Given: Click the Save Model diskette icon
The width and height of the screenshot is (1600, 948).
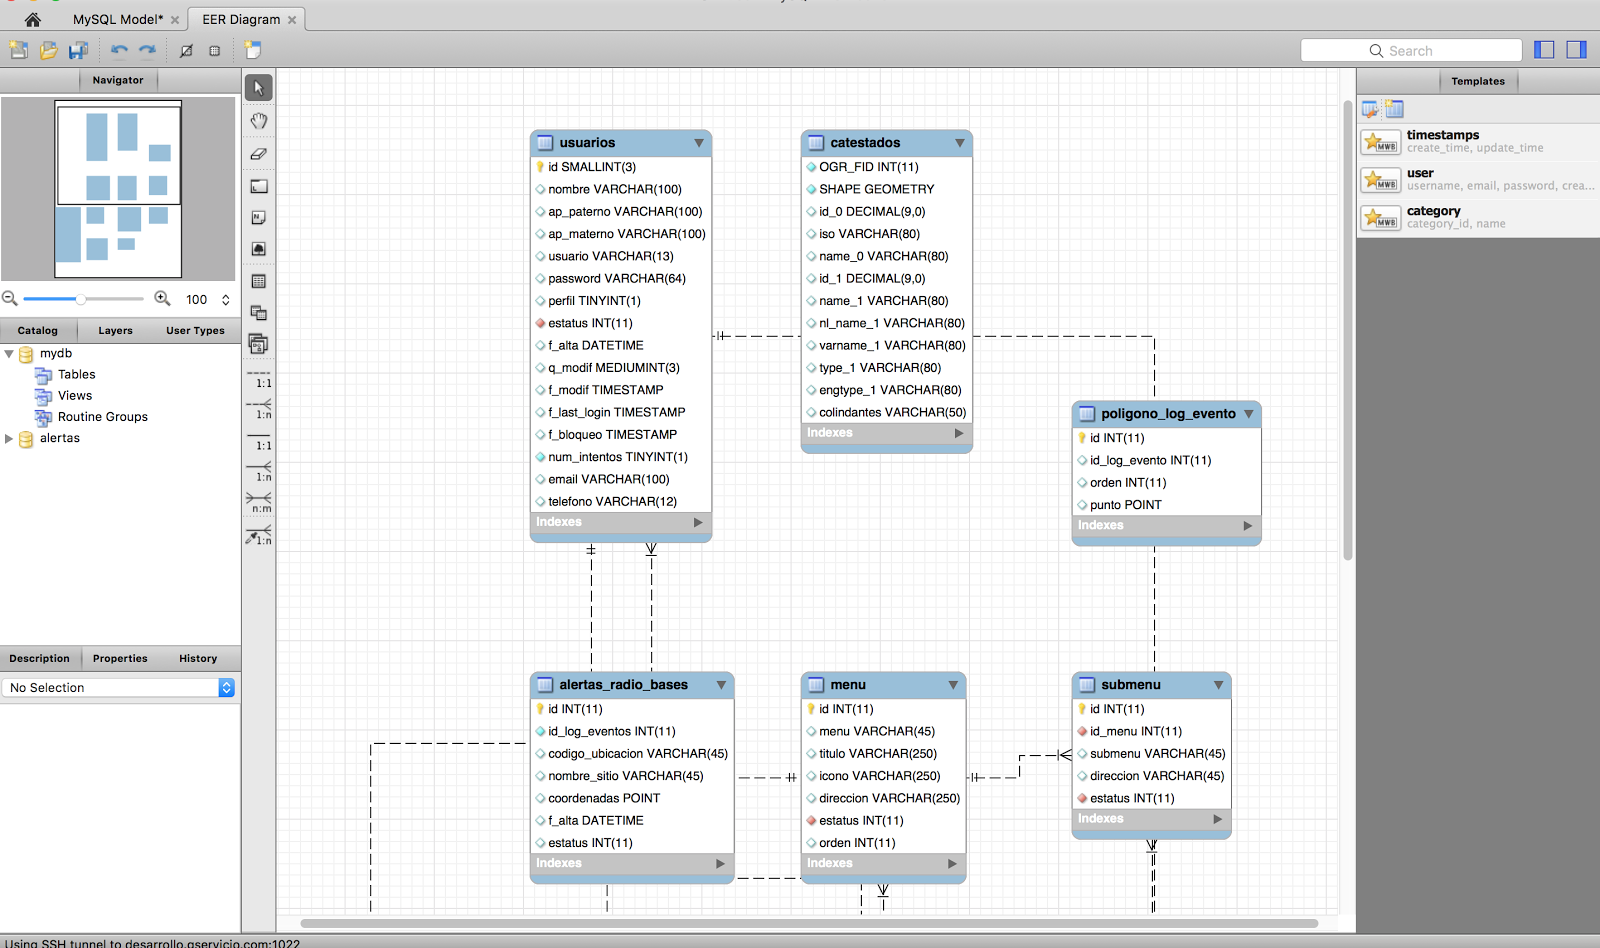Looking at the screenshot, I should pyautogui.click(x=79, y=50).
